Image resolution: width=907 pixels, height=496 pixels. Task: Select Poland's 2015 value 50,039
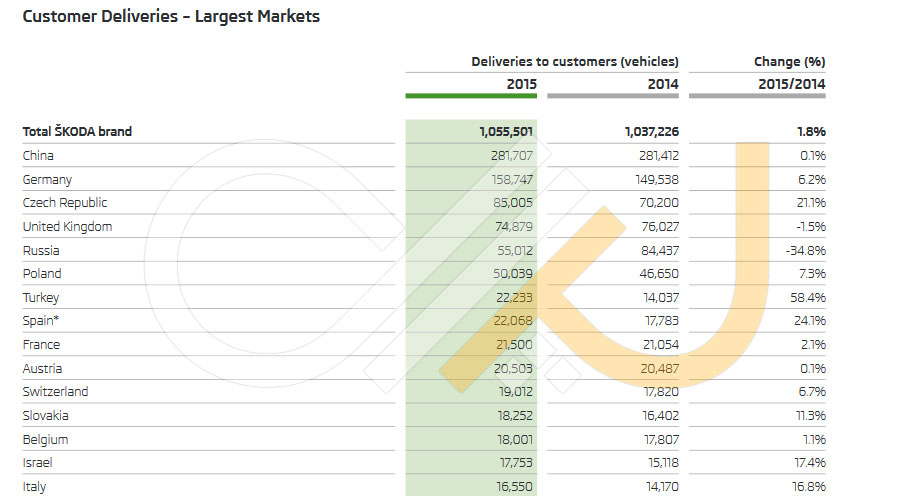click(x=513, y=273)
